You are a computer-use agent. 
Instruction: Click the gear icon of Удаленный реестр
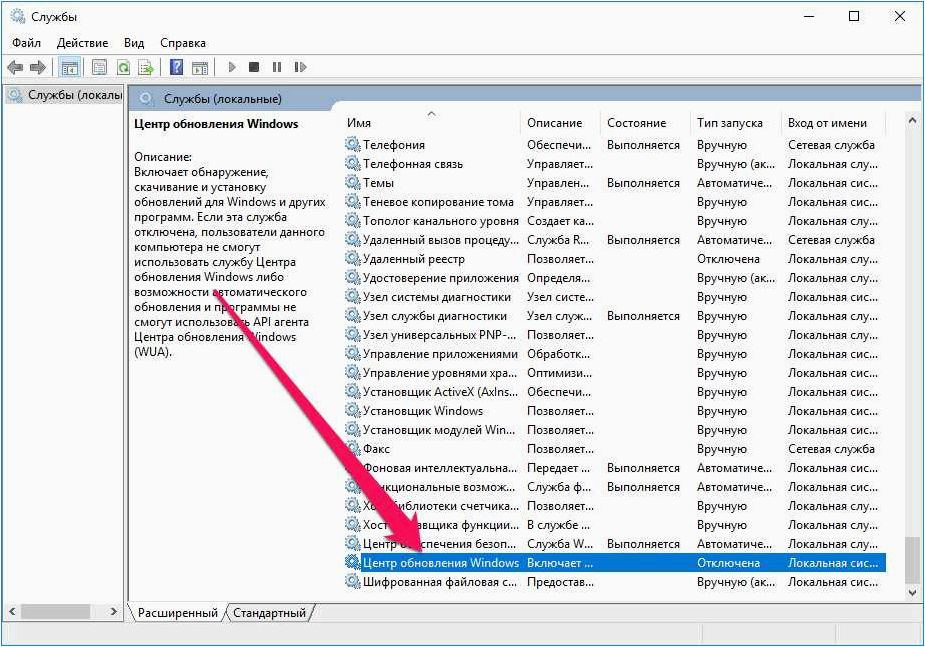pyautogui.click(x=353, y=259)
